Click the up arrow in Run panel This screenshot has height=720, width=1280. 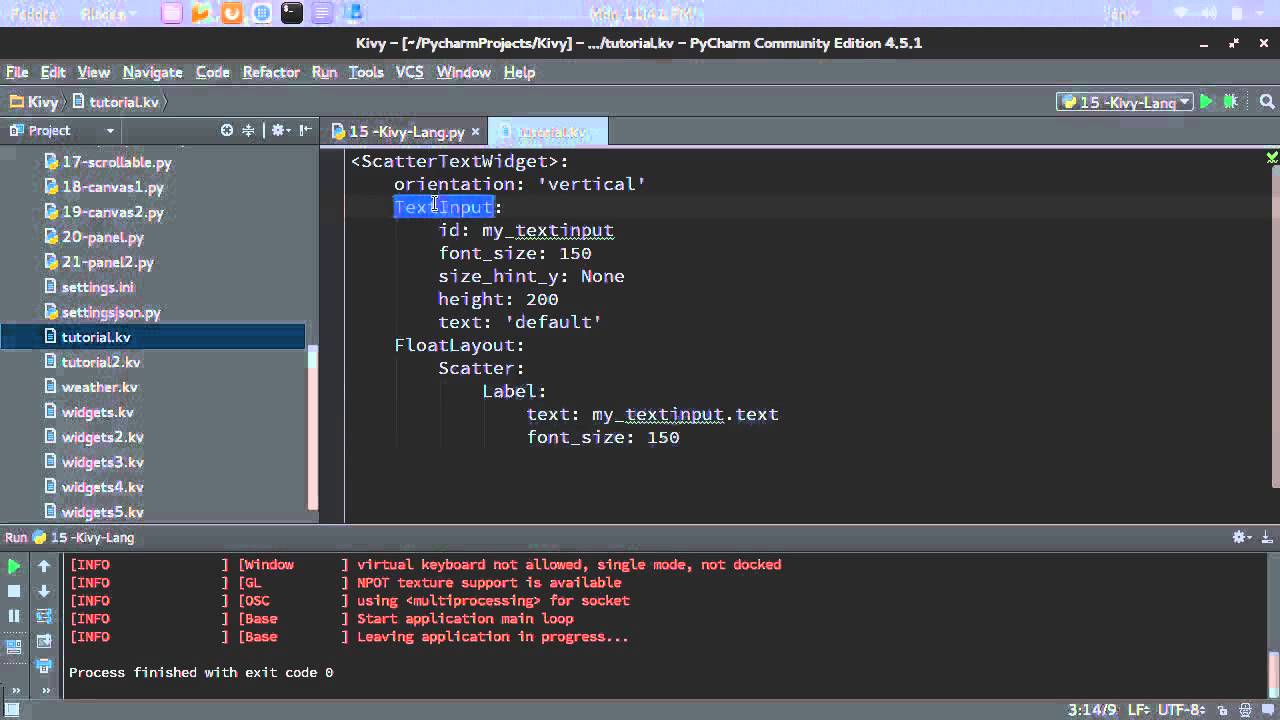tap(44, 566)
